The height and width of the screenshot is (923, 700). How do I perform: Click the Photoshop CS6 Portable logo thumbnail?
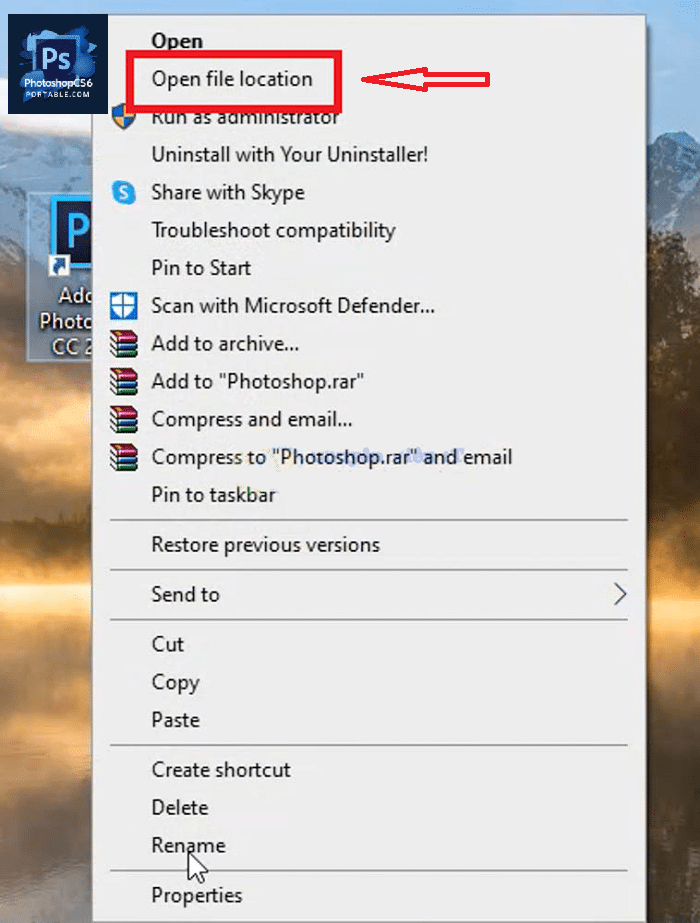tap(55, 60)
